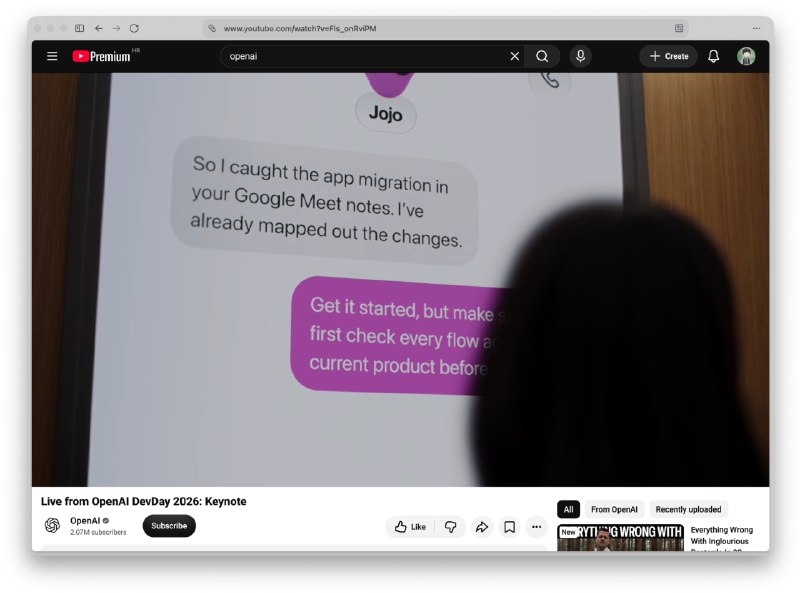Click the YouTube Premium logo

coord(101,56)
